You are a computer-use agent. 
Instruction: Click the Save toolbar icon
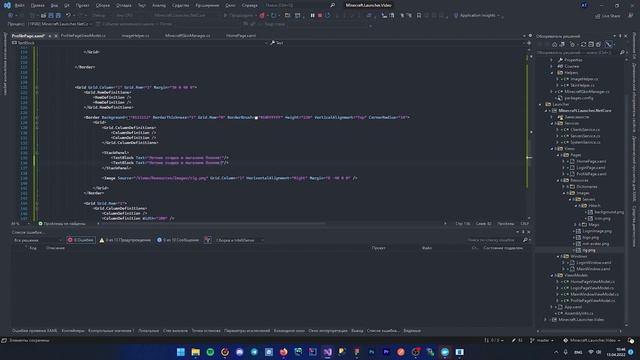point(51,16)
